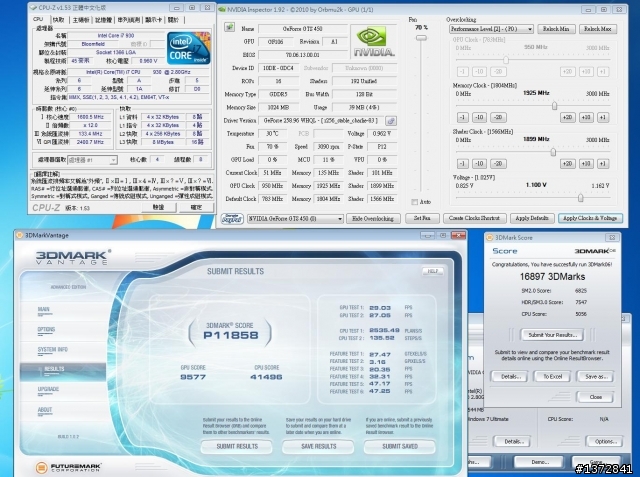The width and height of the screenshot is (640, 477).
Task: Click the Unlock Min button
Action: point(556,29)
